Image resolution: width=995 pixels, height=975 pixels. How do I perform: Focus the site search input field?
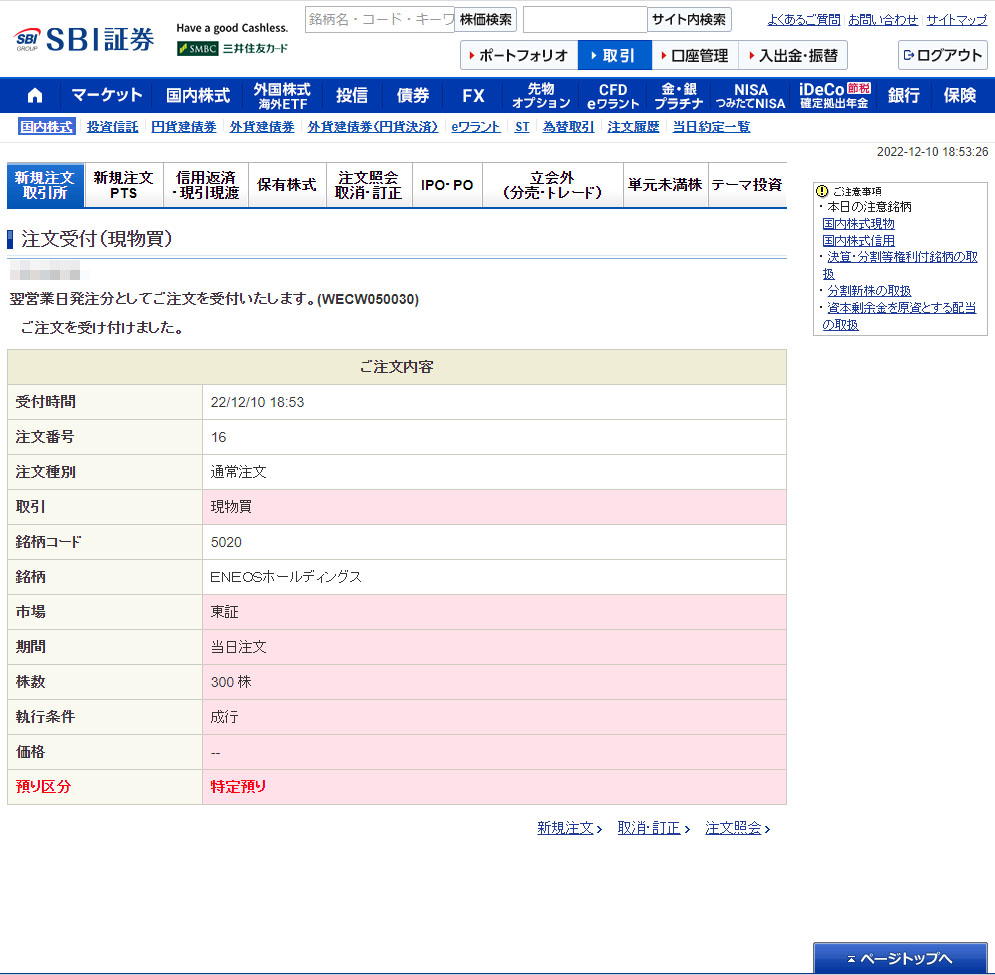584,19
